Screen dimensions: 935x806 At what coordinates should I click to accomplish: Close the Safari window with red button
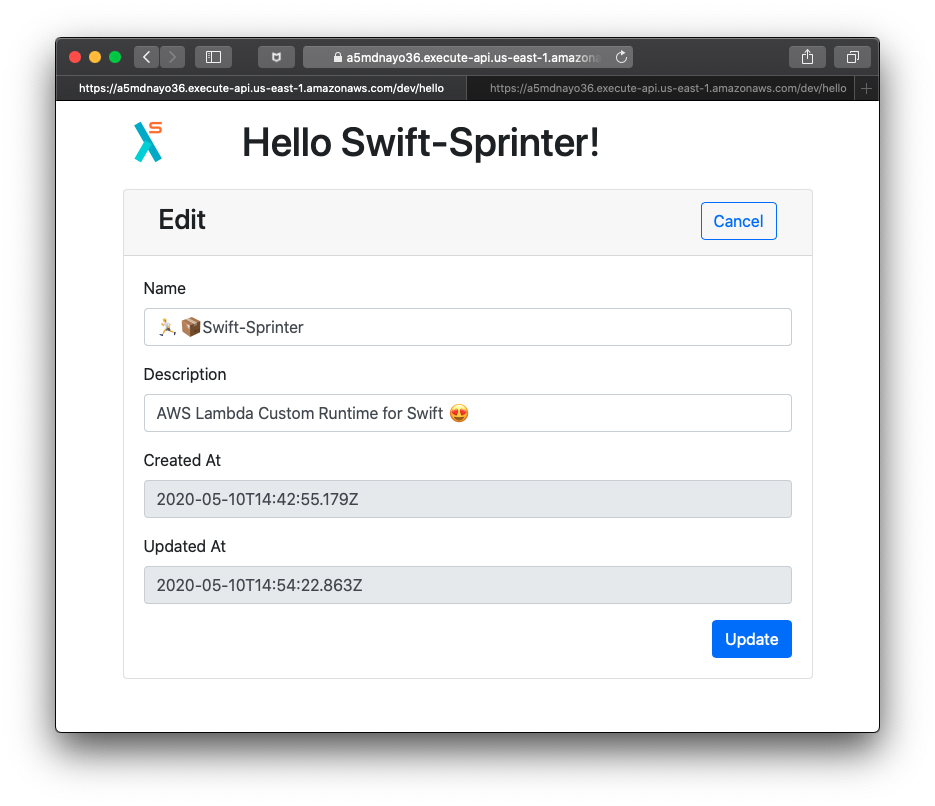(x=75, y=57)
